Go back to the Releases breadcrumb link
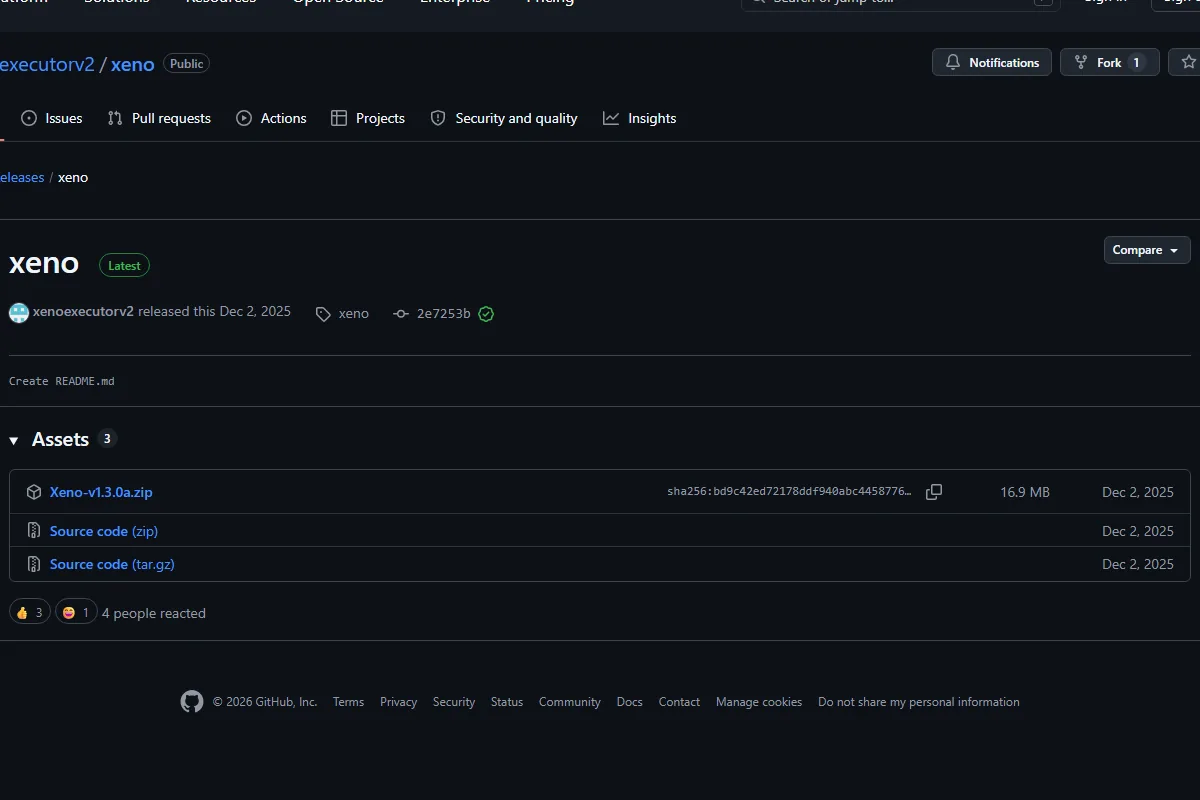Image resolution: width=1200 pixels, height=800 pixels. (22, 177)
